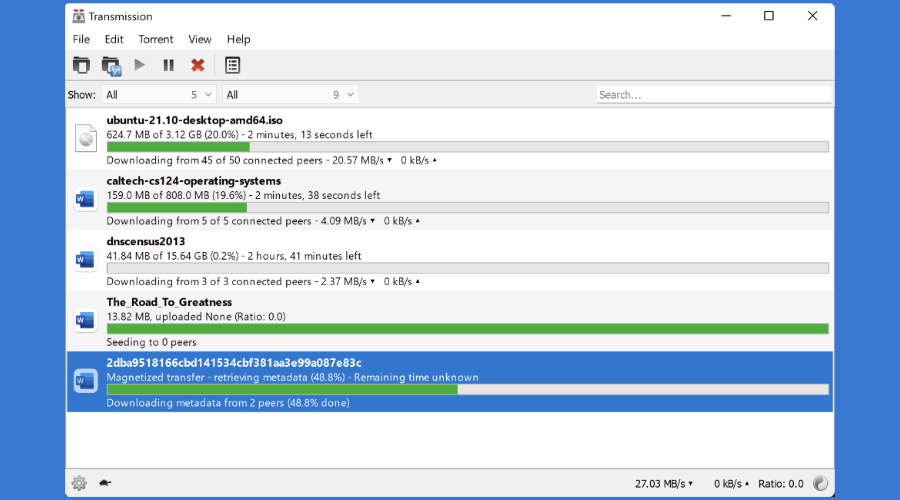Click the ubuntu-21.10 disc image file icon

86,138
